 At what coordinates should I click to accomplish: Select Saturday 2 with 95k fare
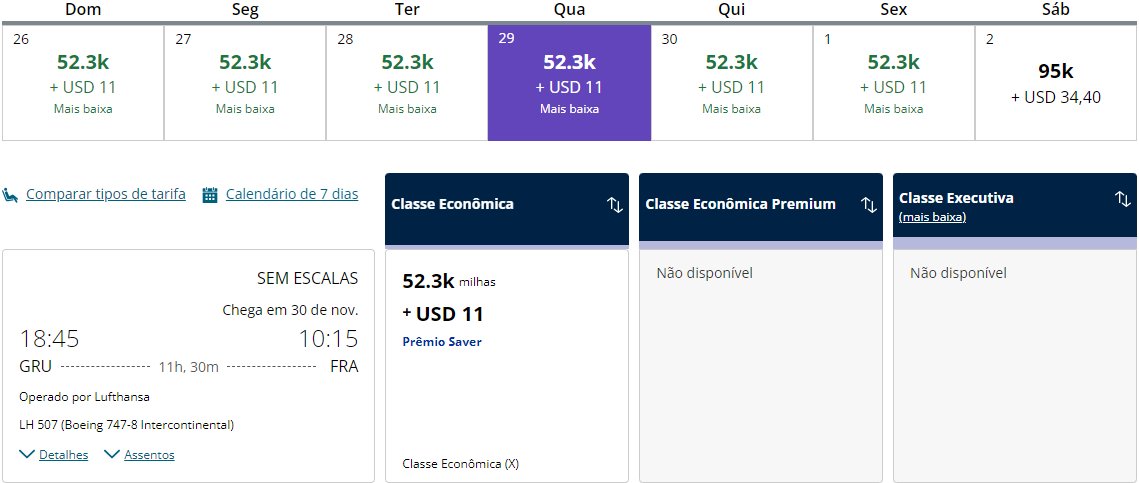coord(1055,83)
